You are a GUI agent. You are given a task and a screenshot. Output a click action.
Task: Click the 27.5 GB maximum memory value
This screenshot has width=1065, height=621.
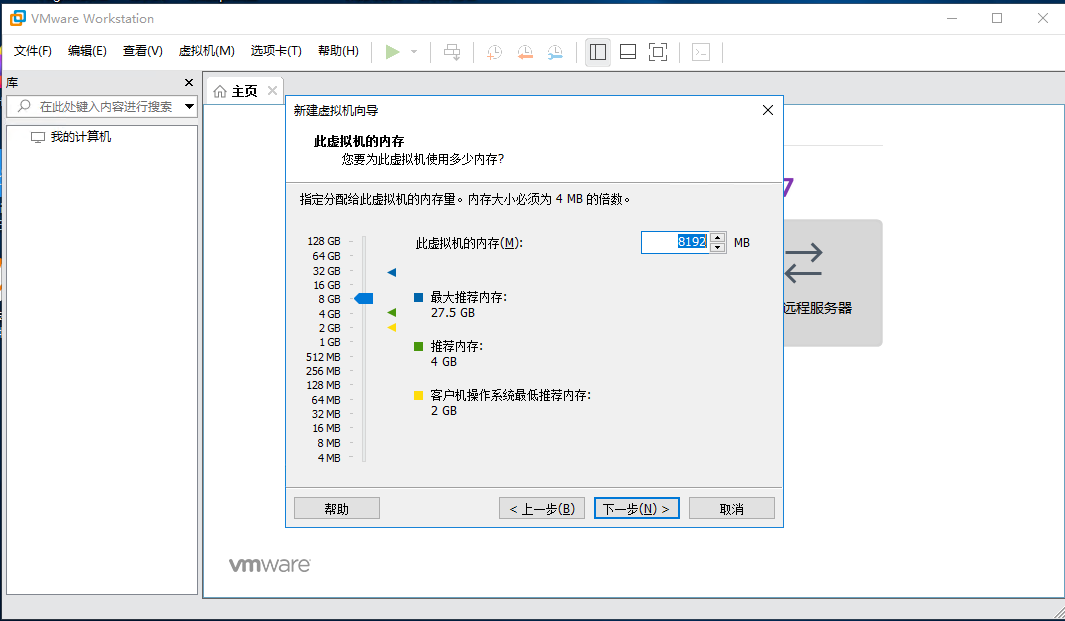452,313
